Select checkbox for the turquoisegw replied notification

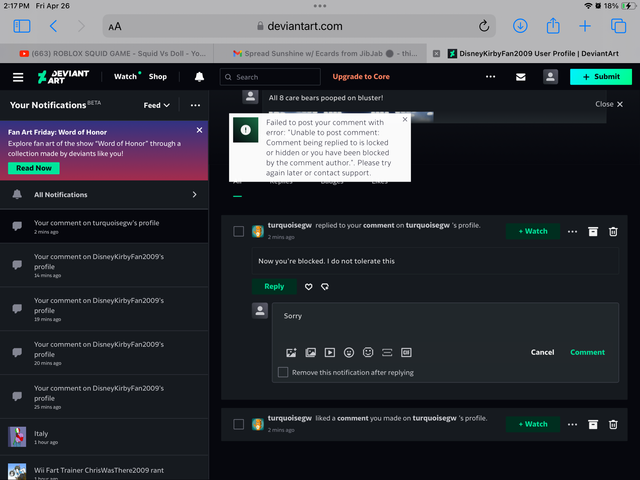click(238, 231)
